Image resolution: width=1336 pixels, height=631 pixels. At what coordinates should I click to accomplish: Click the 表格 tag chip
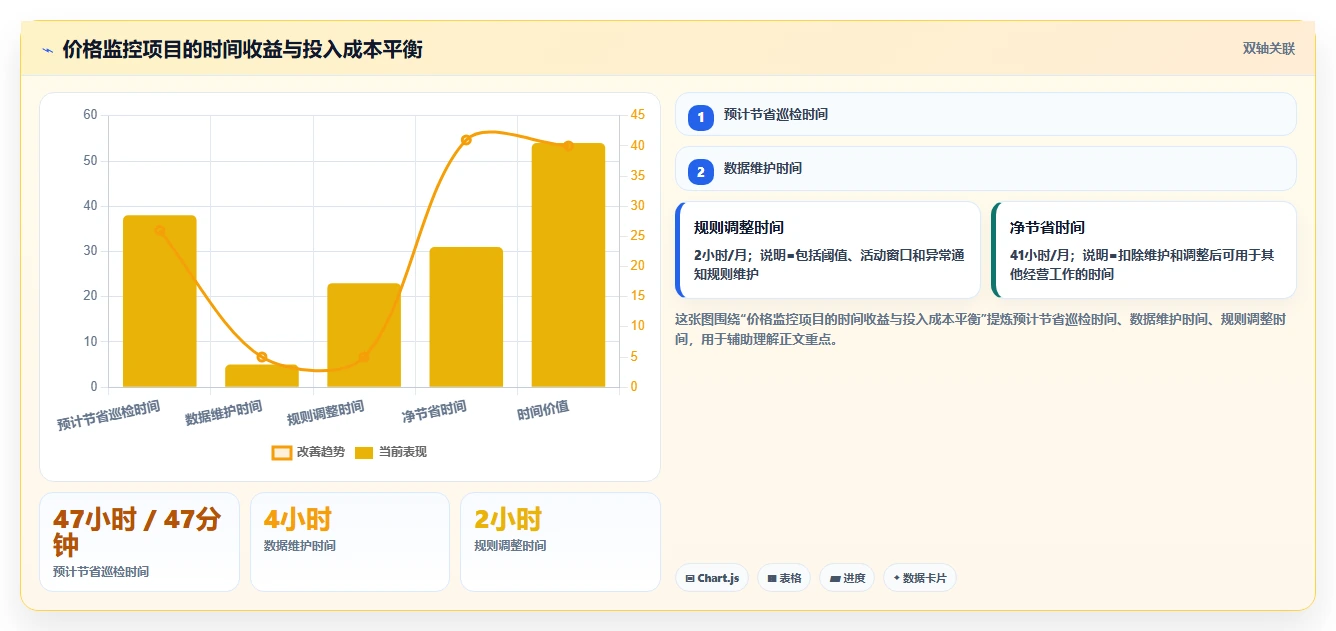point(784,578)
